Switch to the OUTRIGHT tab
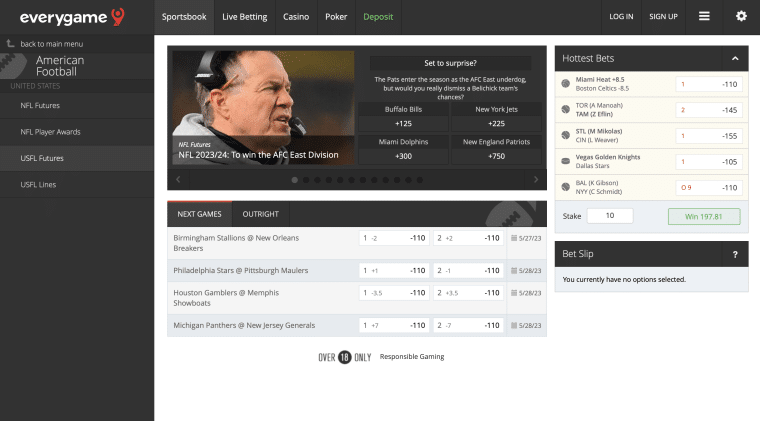Image resolution: width=760 pixels, height=421 pixels. tap(261, 214)
